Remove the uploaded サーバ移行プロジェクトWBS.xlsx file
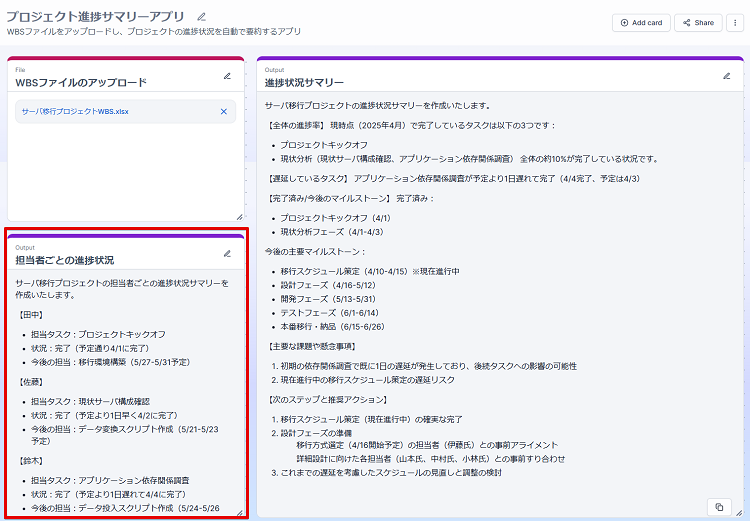Screen dimensions: 750x521 click(x=223, y=111)
